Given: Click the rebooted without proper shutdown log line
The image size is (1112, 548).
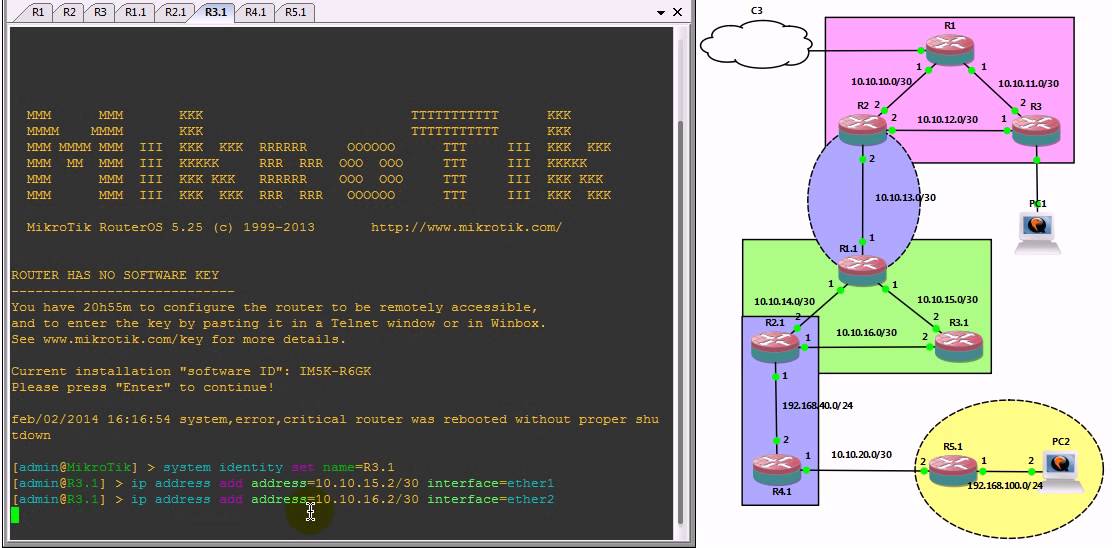Looking at the screenshot, I should pos(335,427).
